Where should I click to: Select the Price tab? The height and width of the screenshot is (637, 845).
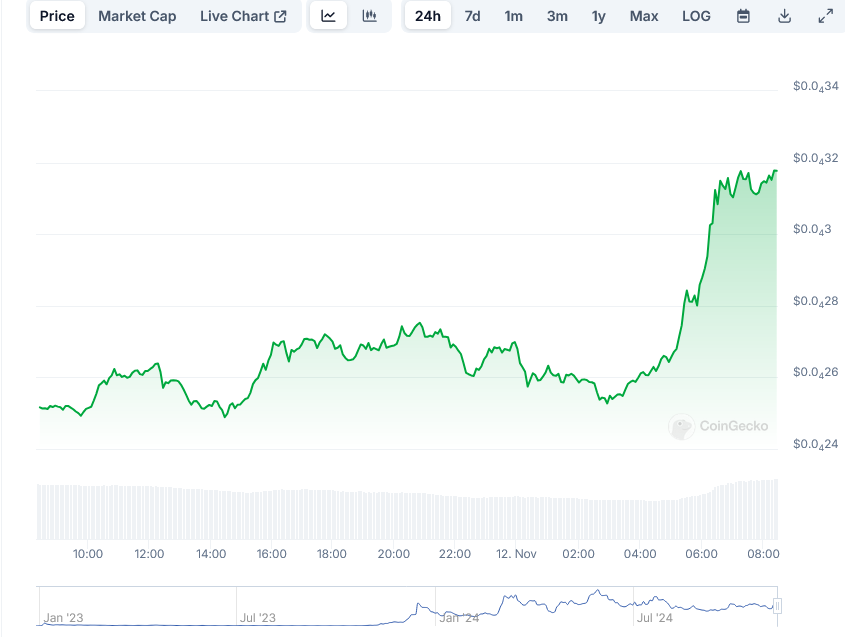click(57, 16)
